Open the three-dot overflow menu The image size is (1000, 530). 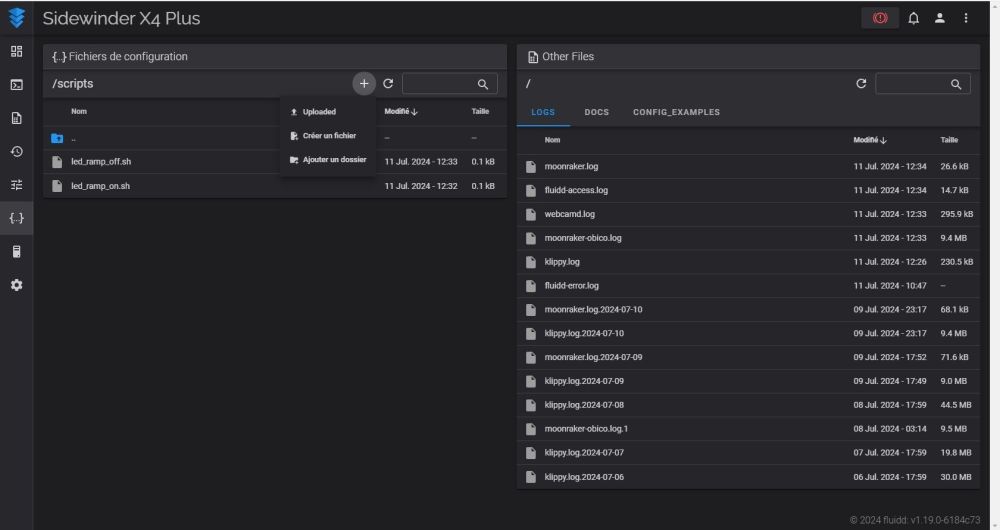[966, 18]
